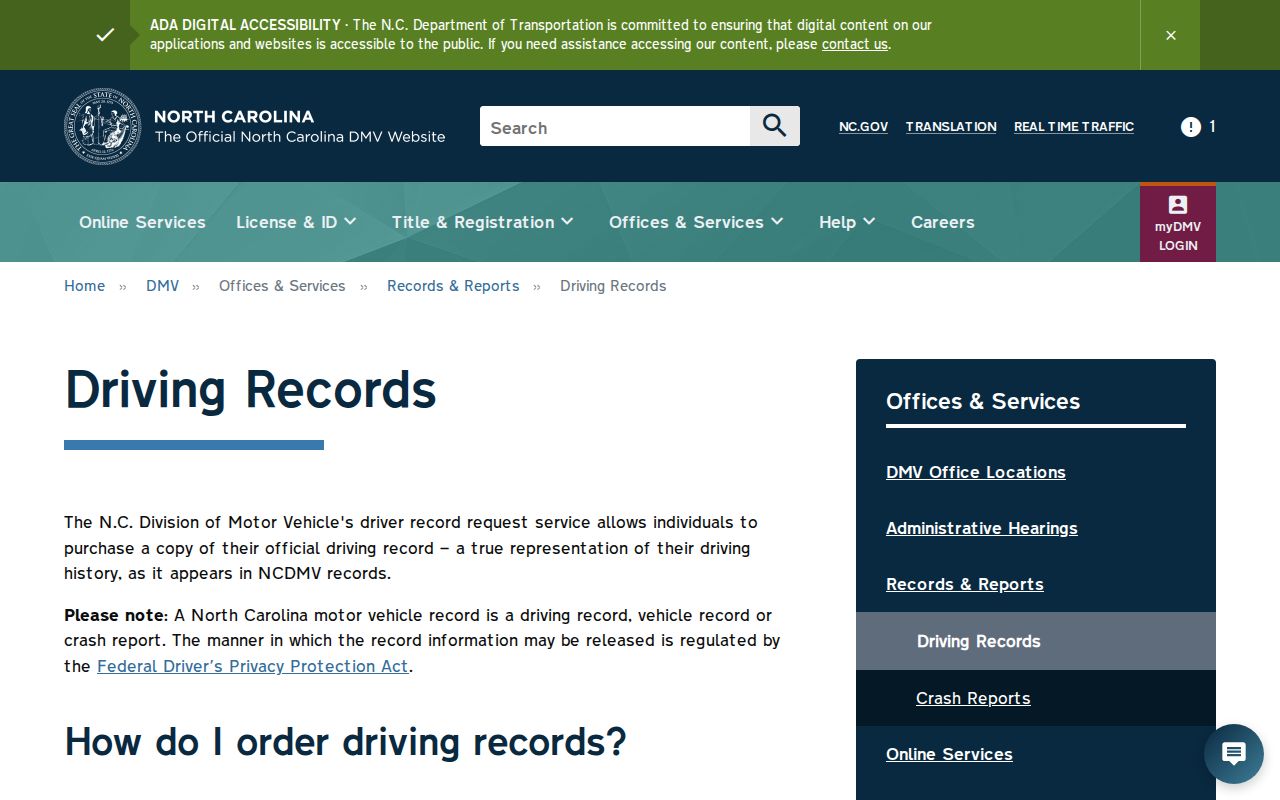This screenshot has height=800, width=1280.
Task: Click the myDMV Login button
Action: pos(1178,223)
